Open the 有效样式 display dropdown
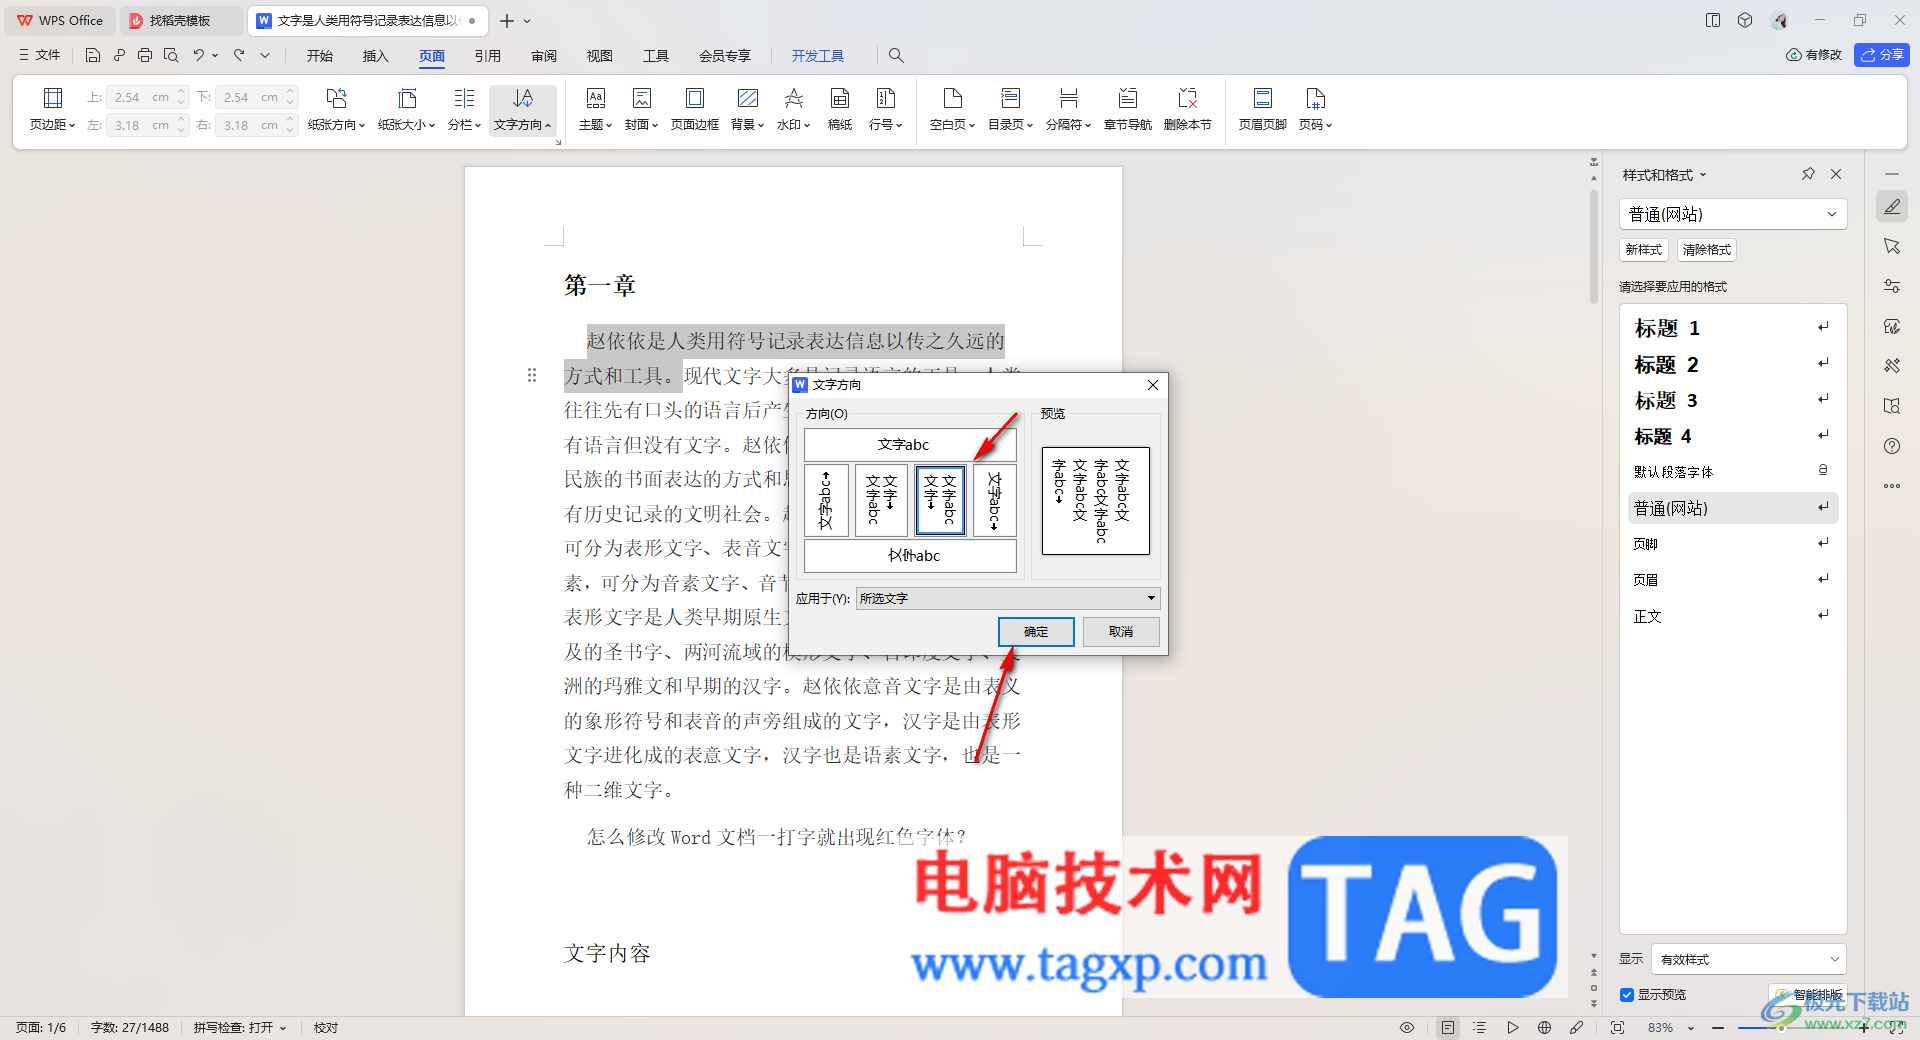 click(1749, 959)
